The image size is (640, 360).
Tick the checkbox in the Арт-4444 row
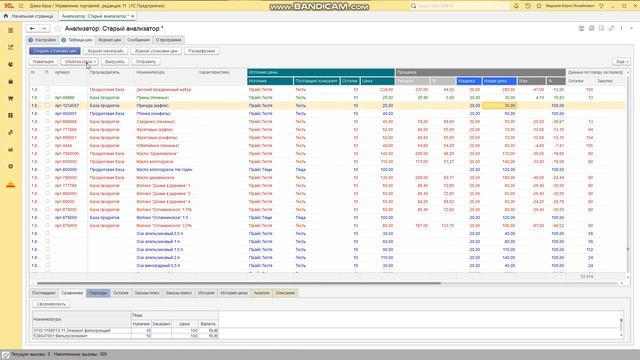pyautogui.click(x=47, y=145)
